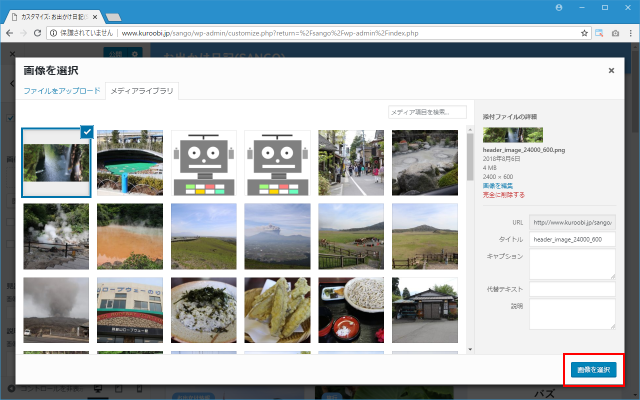The image size is (640, 400).
Task: Click the 代替テキスト input field
Action: click(572, 289)
